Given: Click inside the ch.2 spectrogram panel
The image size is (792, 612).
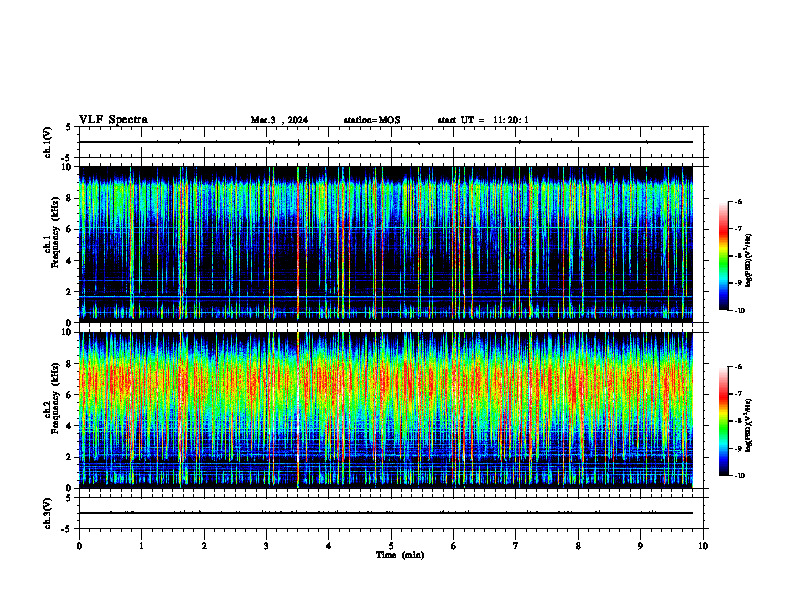Looking at the screenshot, I should (x=386, y=410).
